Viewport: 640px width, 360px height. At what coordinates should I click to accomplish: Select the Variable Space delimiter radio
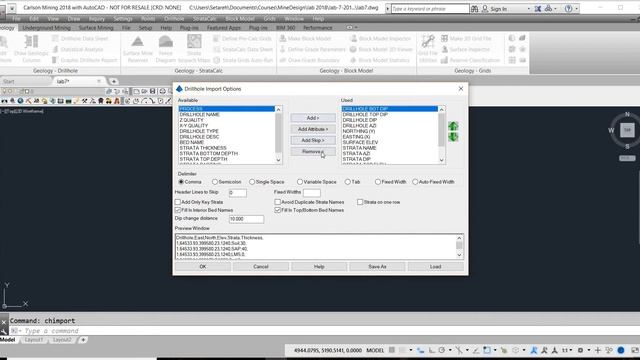(x=300, y=182)
